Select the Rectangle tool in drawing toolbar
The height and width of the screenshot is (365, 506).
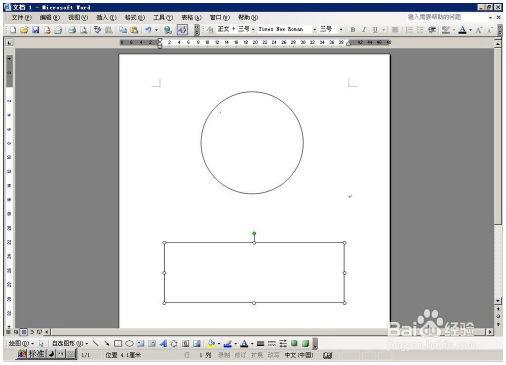(x=118, y=343)
